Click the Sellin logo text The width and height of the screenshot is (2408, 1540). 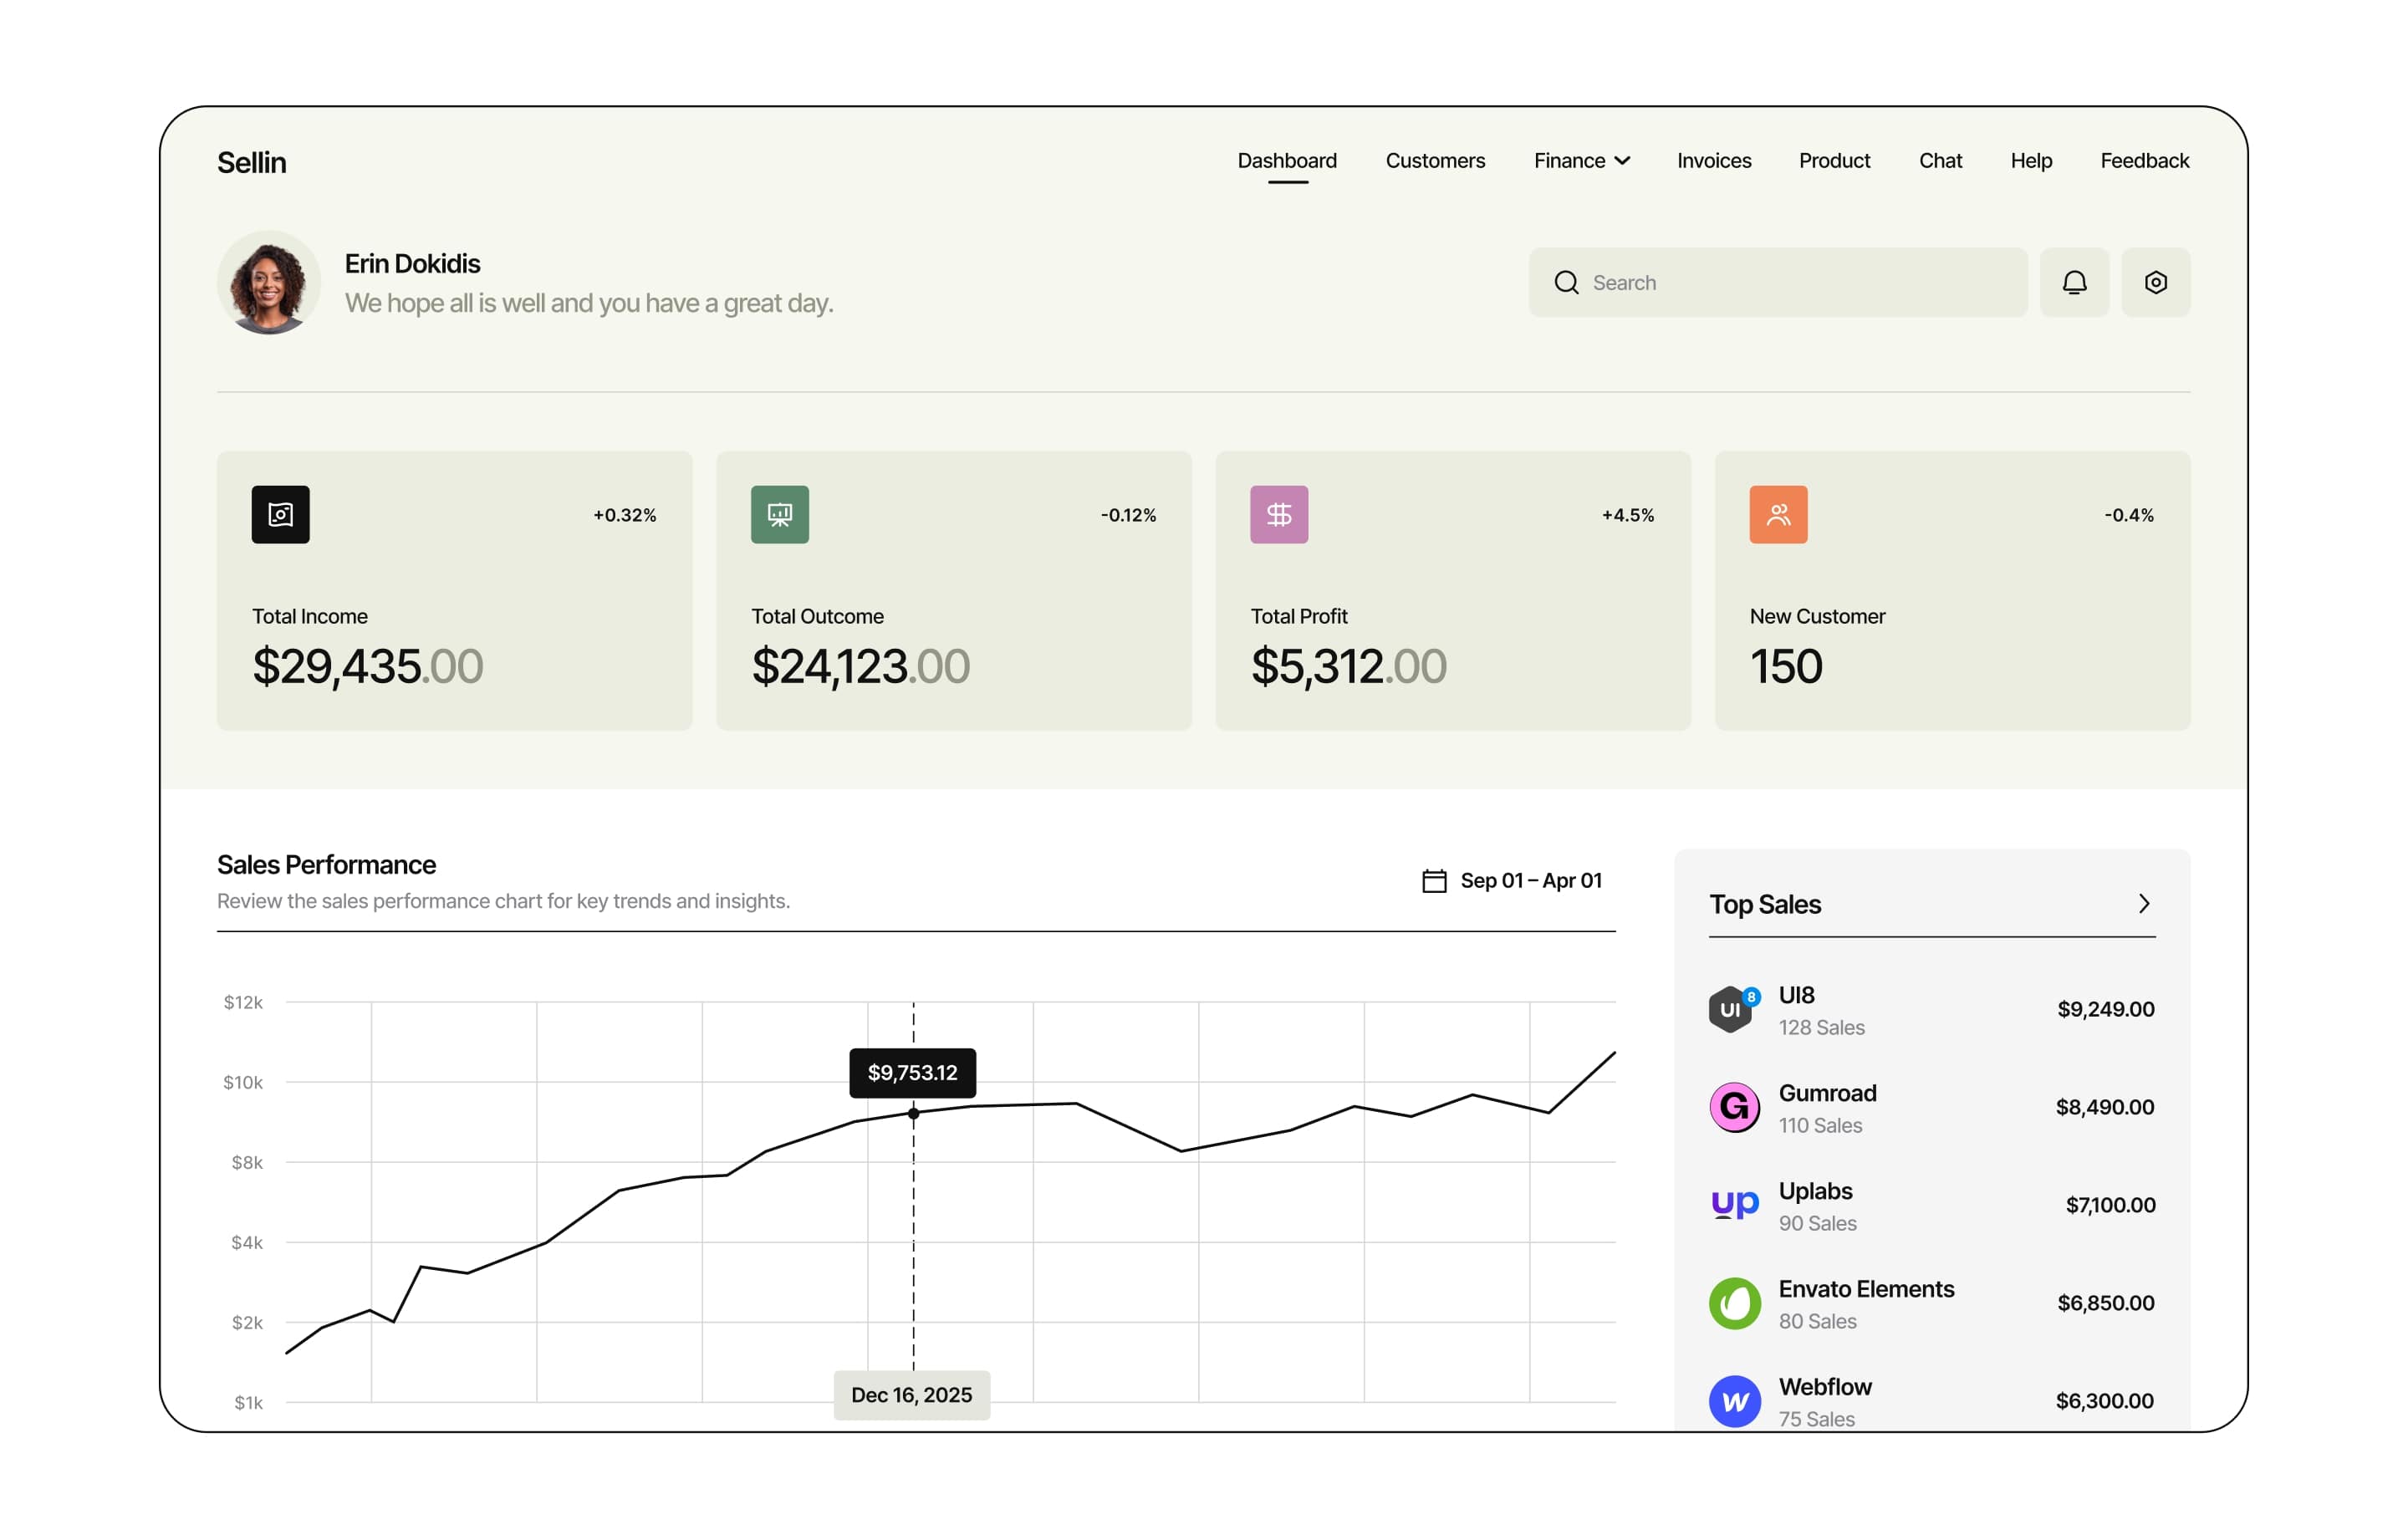coord(251,162)
